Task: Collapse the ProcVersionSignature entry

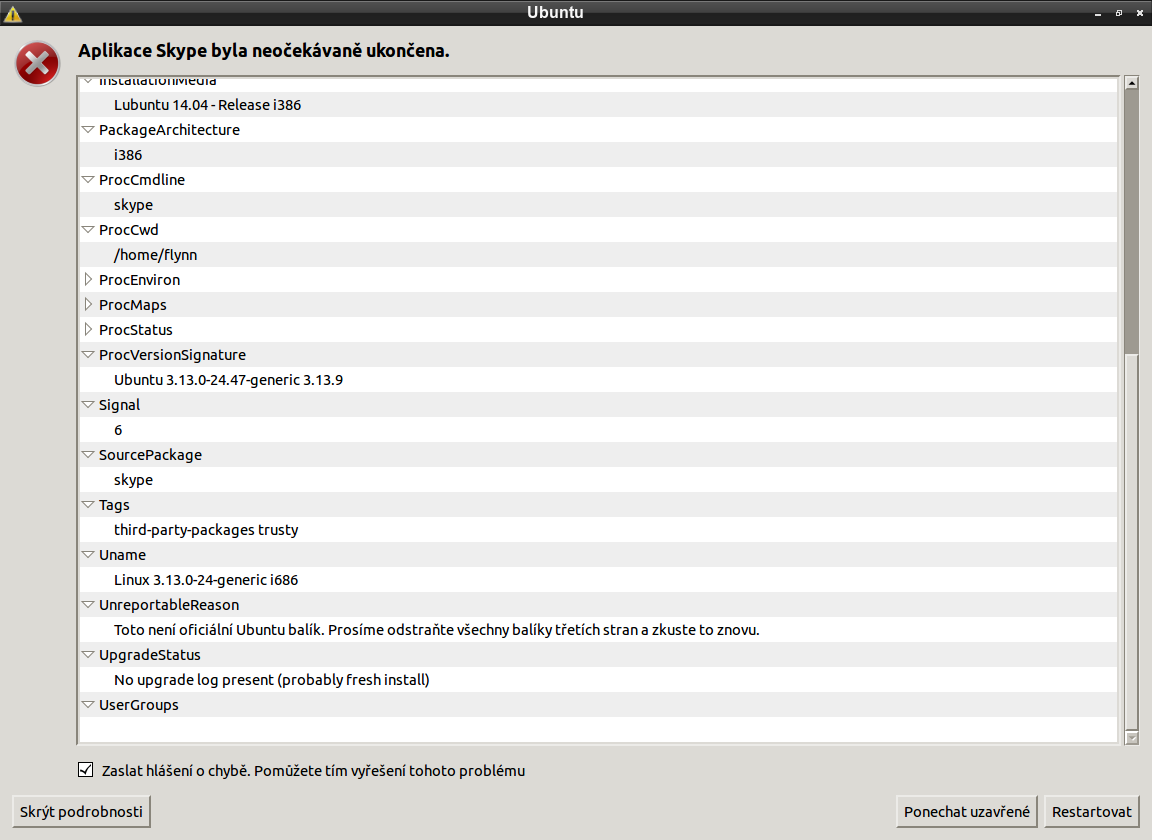Action: [x=88, y=354]
